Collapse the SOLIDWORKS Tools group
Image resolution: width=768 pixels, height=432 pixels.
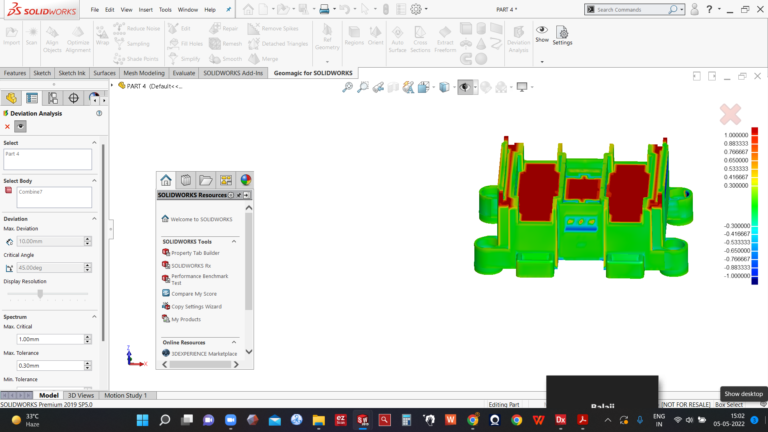[x=234, y=241]
